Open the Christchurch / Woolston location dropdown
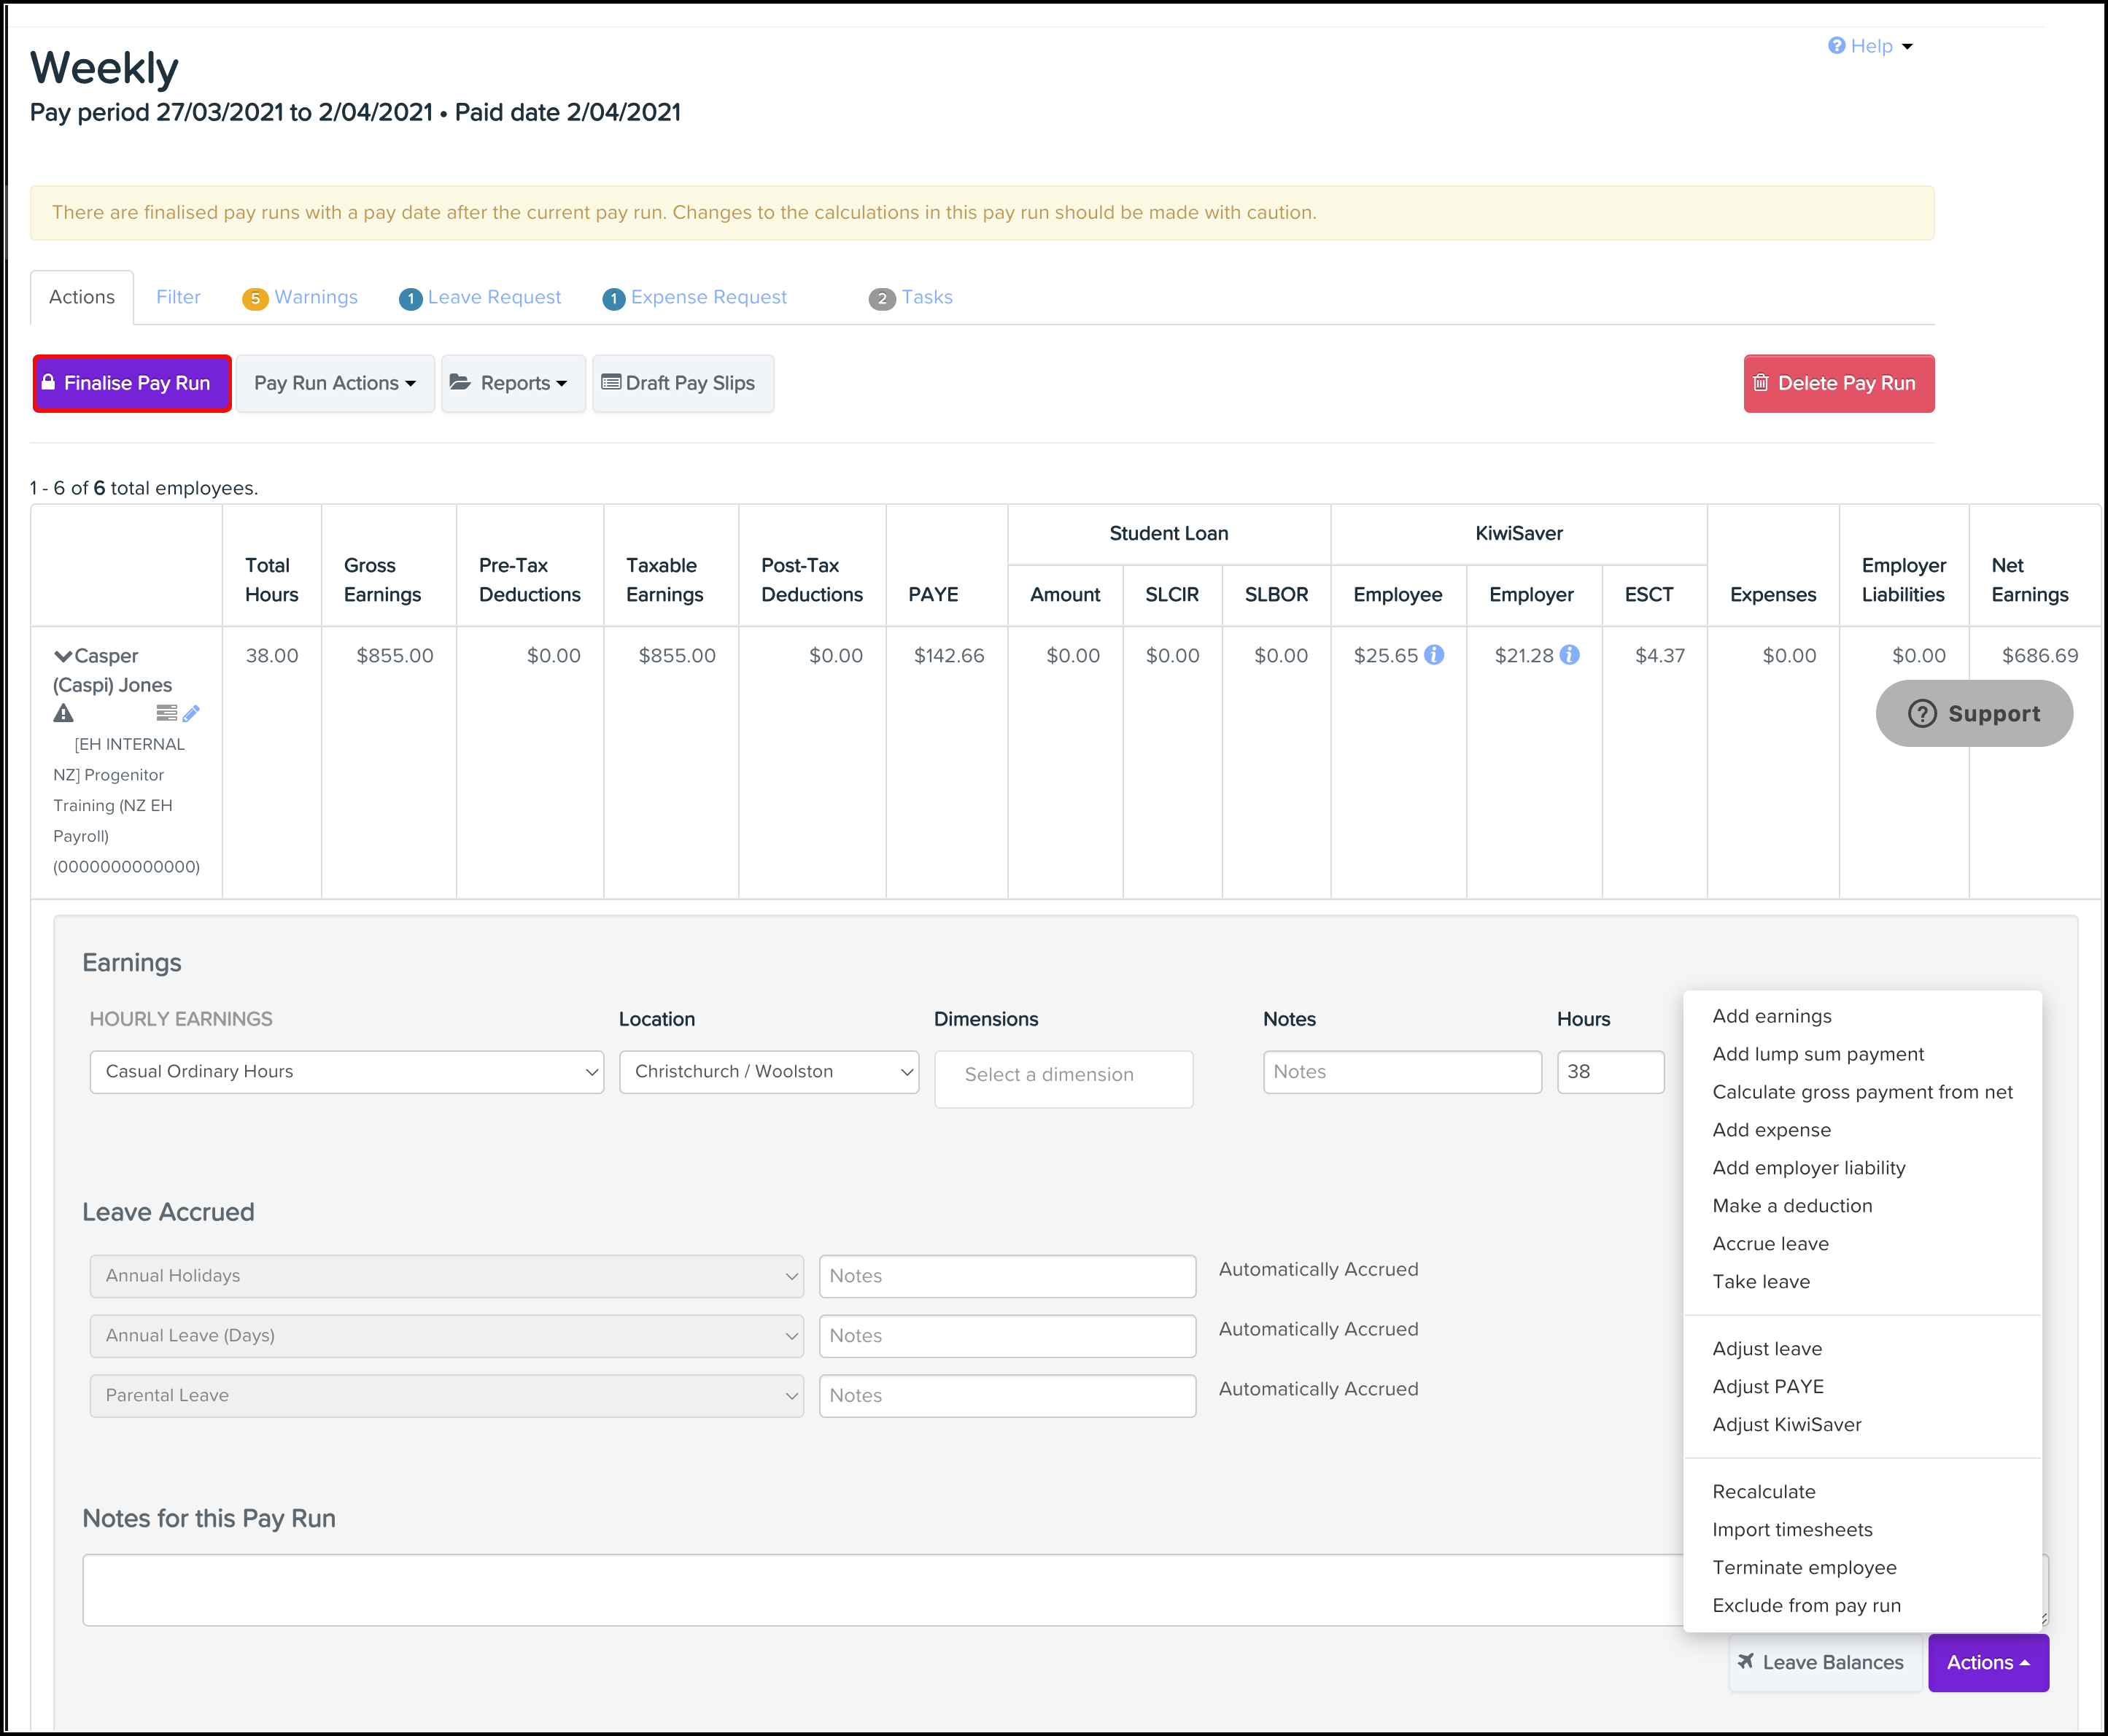2108x1736 pixels. [x=768, y=1072]
